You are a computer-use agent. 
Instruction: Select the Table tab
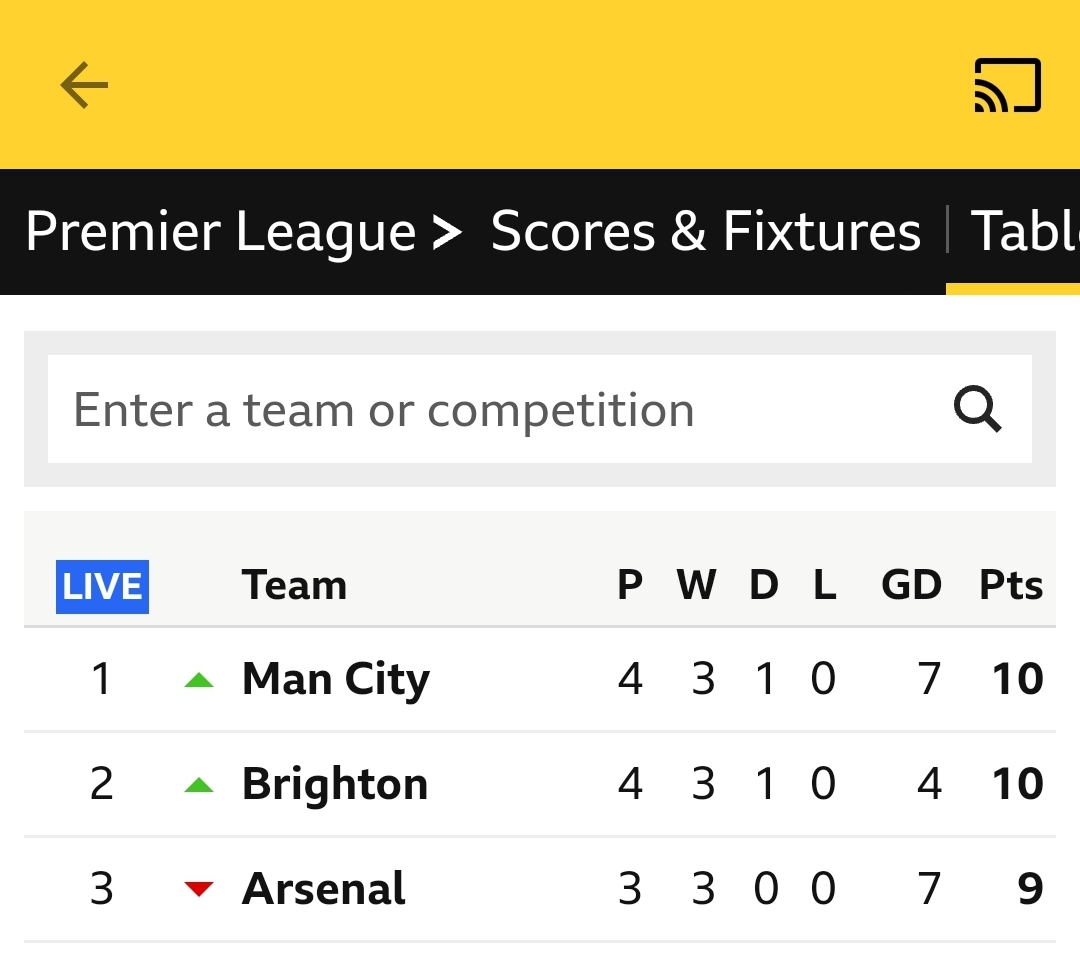[1025, 231]
